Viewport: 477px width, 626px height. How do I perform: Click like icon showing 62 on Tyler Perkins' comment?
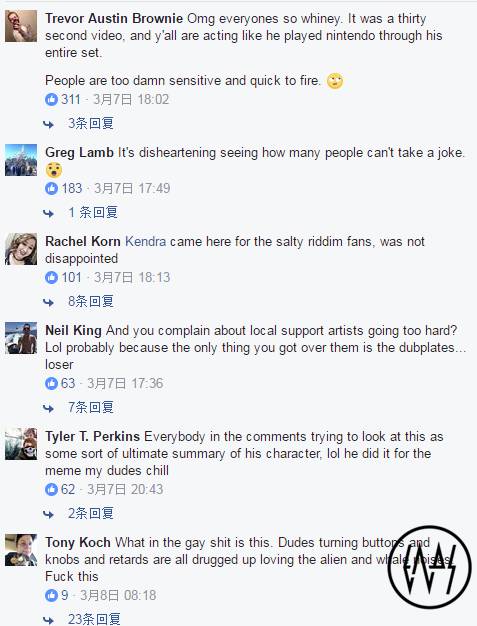click(51, 489)
